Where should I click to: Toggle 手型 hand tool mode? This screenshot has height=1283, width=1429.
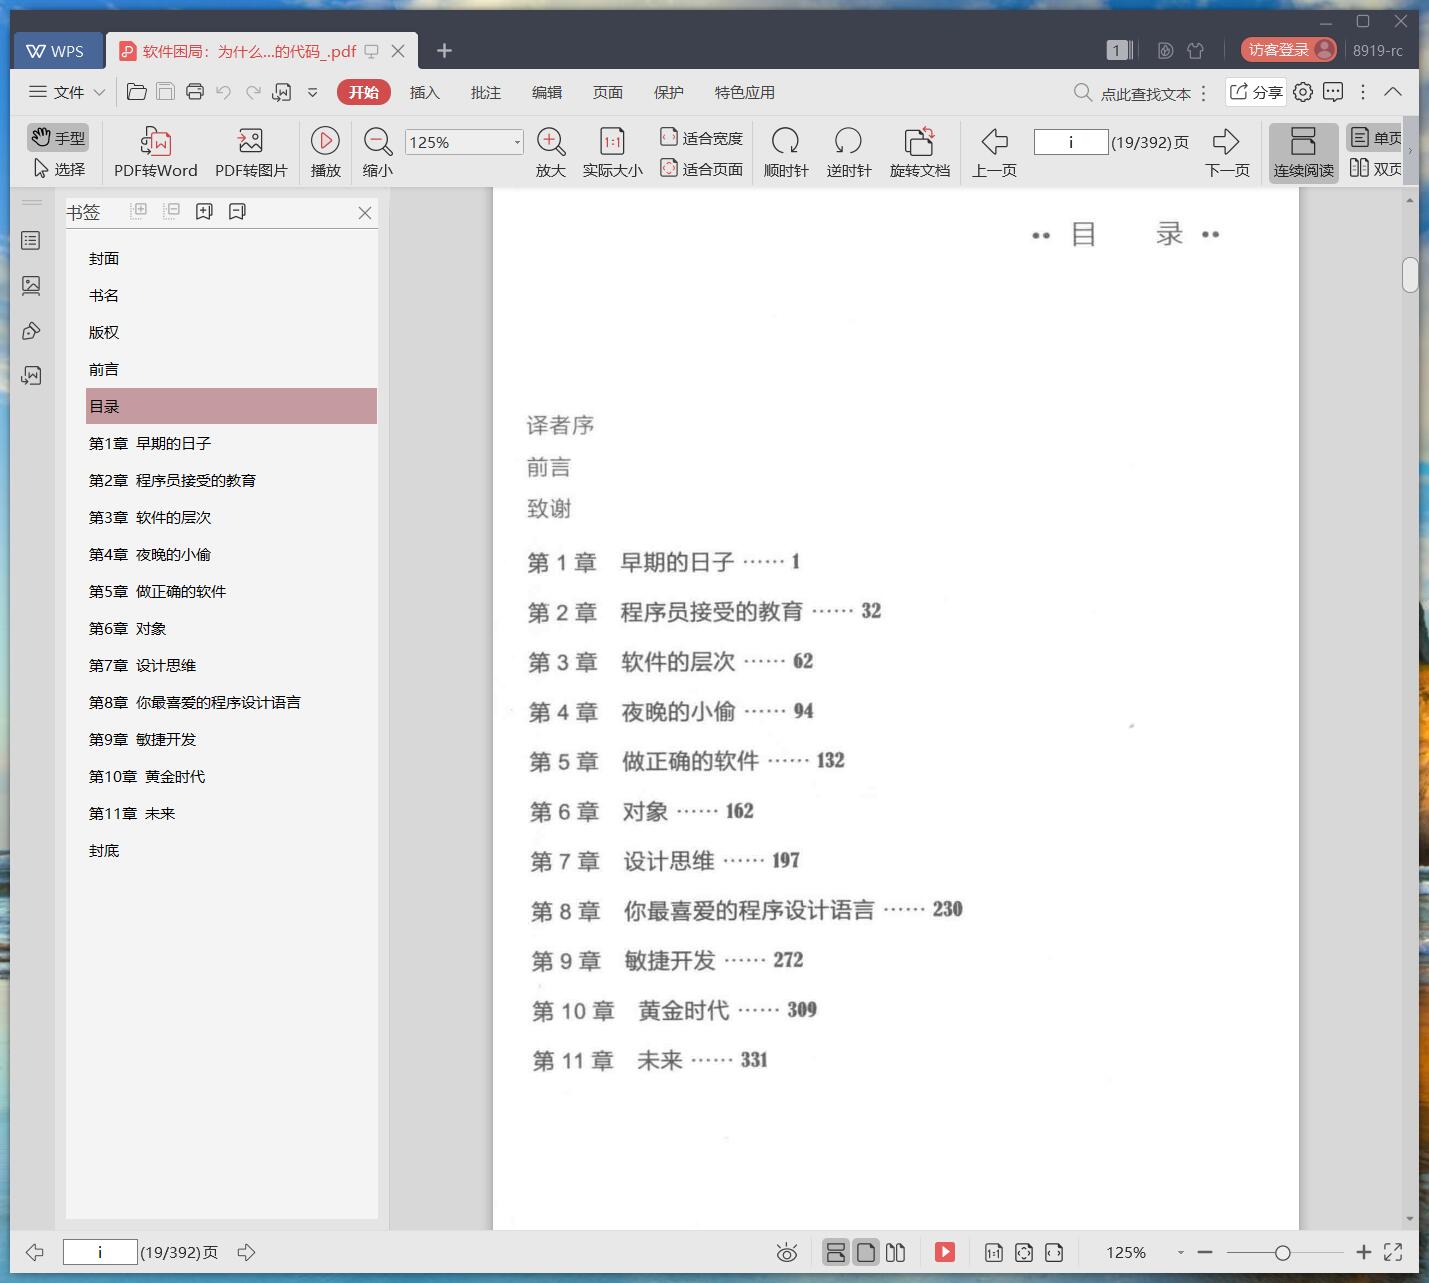[x=58, y=138]
